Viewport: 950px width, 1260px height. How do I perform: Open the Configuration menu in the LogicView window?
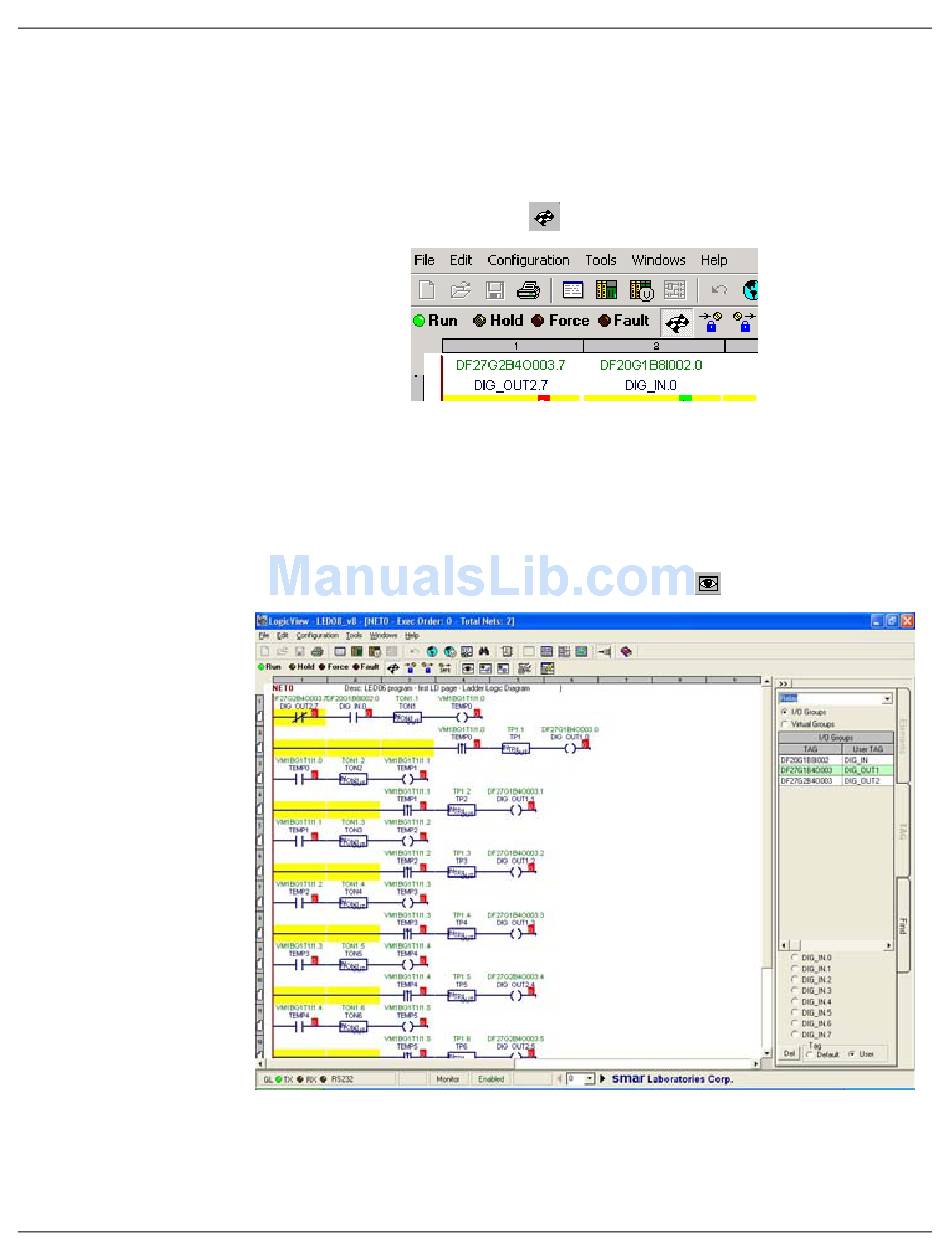[x=318, y=636]
